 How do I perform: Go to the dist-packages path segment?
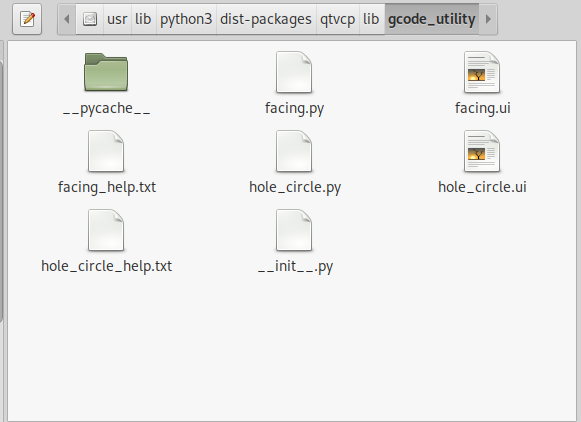(266, 19)
